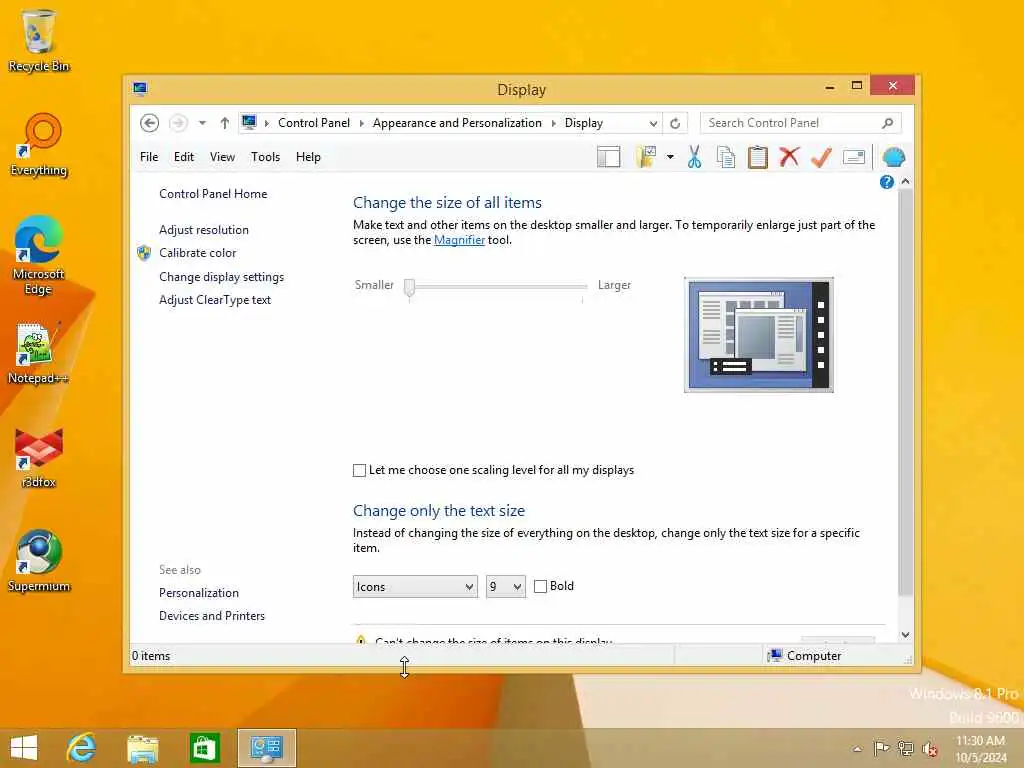
Task: Click the folder options toolbar icon
Action: 646,157
